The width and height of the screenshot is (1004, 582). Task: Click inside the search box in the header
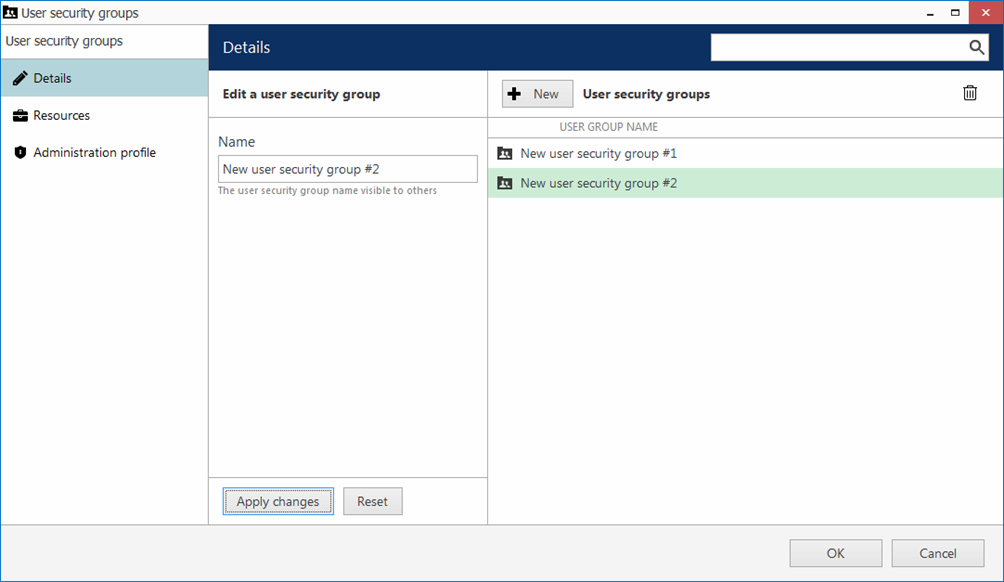[838, 47]
